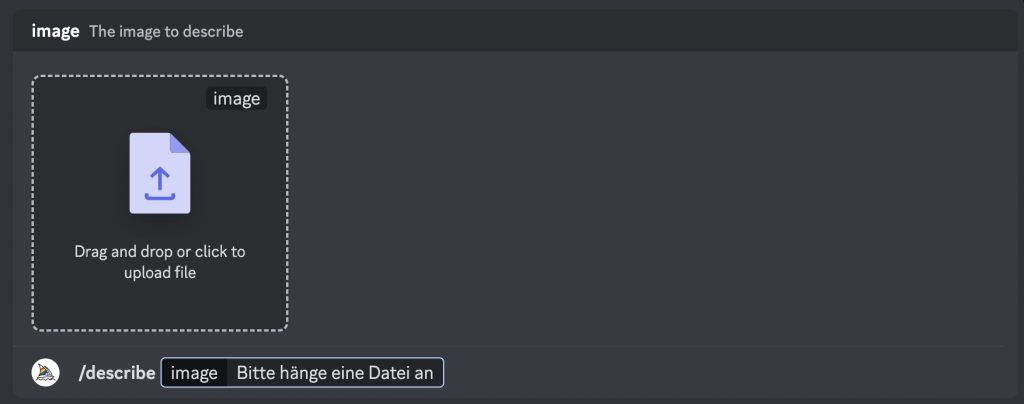Click the 'upload file' text line in dropzone
This screenshot has width=1024, height=404.
coord(160,273)
